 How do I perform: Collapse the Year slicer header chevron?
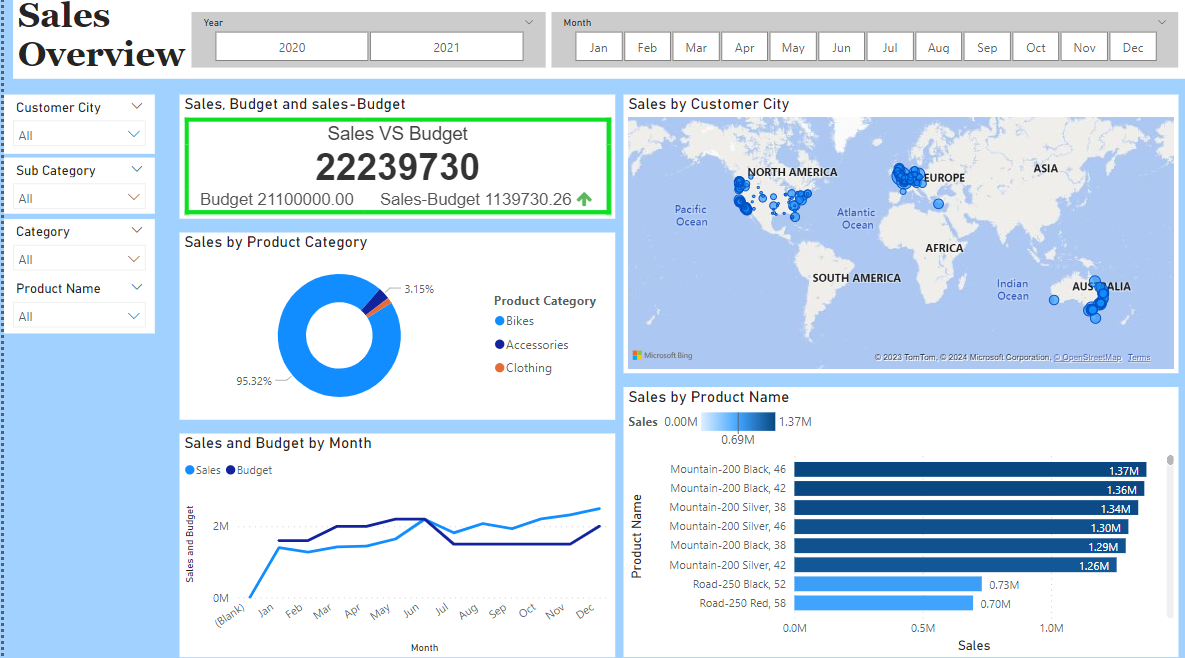[x=529, y=22]
